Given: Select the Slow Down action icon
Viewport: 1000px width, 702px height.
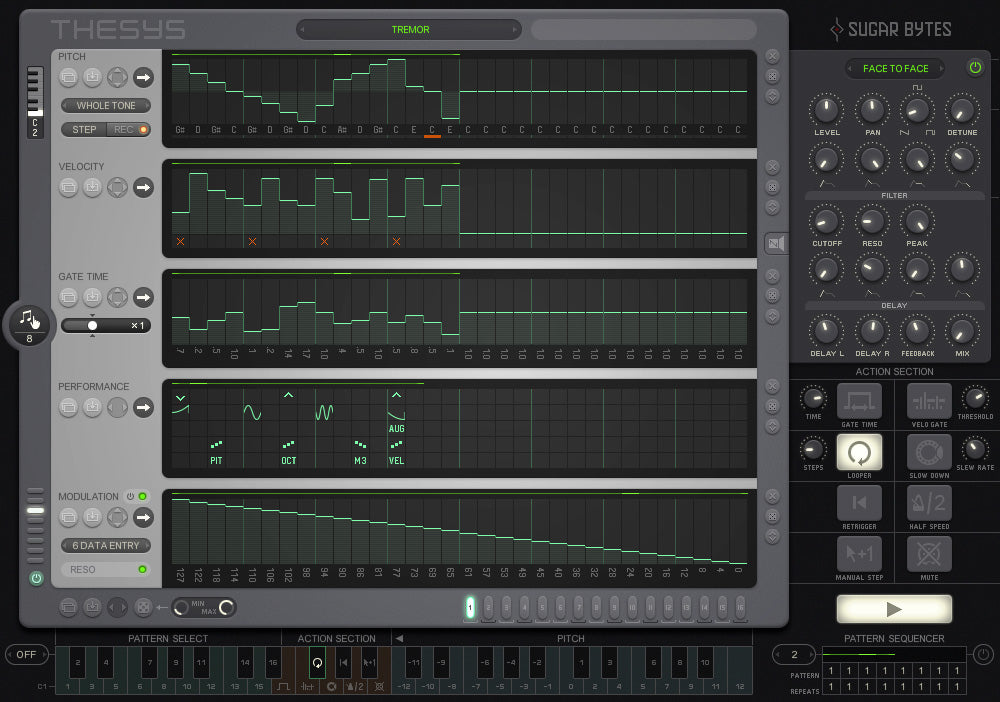Looking at the screenshot, I should (x=928, y=452).
